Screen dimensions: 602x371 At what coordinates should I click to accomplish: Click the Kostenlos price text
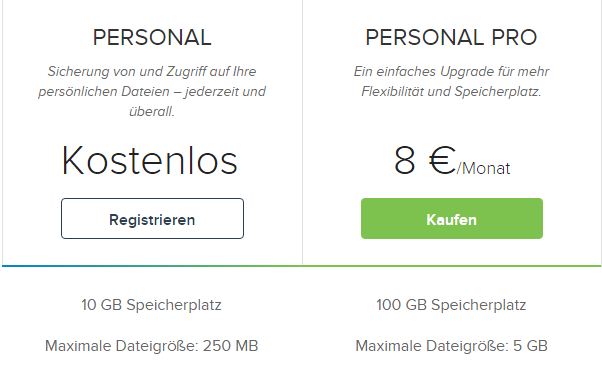(x=150, y=161)
